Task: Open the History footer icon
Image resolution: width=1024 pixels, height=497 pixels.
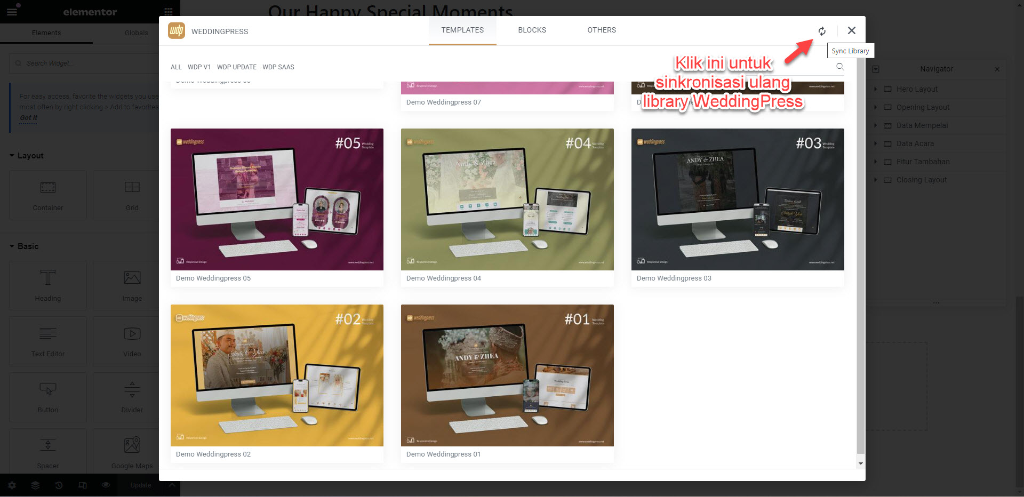Action: point(59,485)
